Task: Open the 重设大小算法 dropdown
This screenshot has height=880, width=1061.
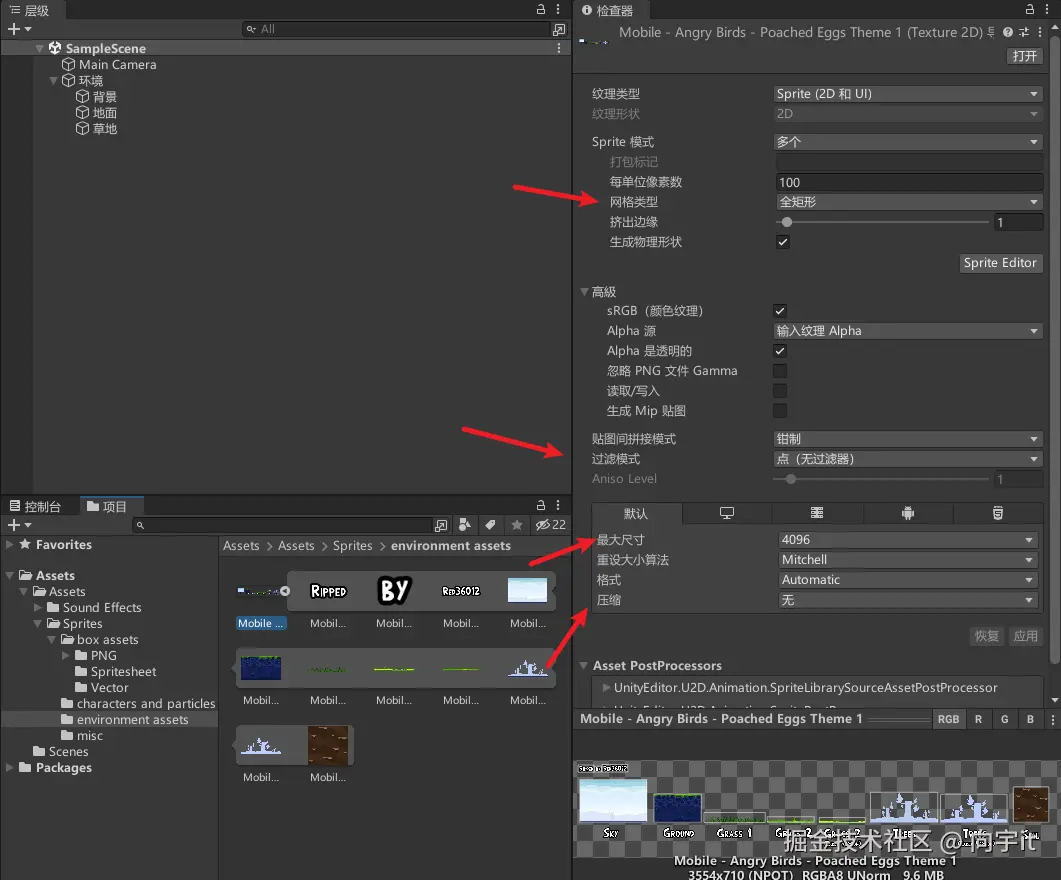Action: coord(908,560)
